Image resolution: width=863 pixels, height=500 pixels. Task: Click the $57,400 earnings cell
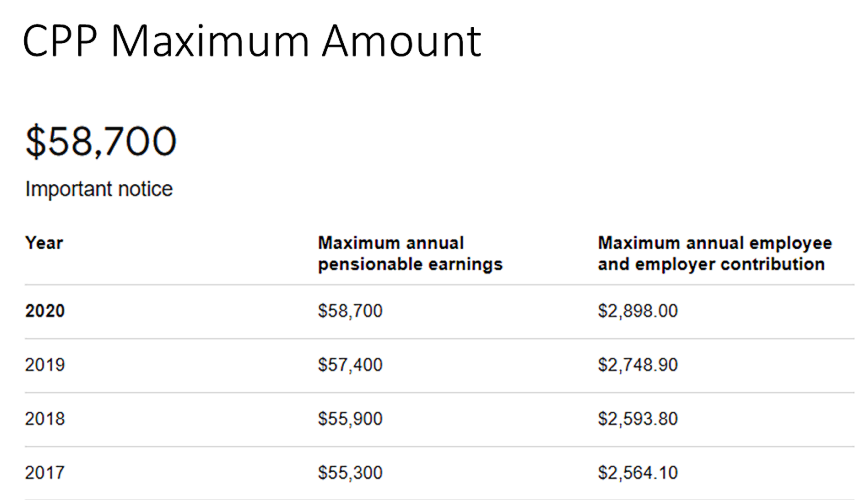pos(350,365)
